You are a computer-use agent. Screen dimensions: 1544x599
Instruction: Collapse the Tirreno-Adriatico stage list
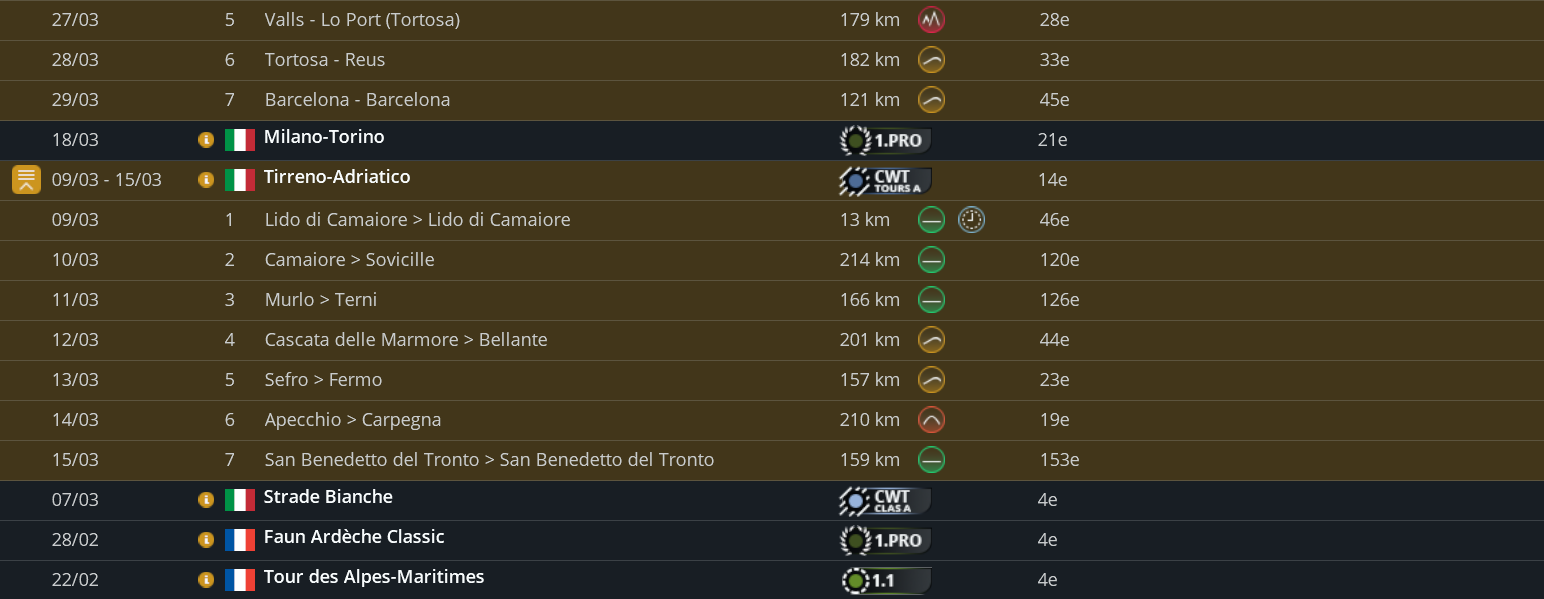click(x=26, y=180)
